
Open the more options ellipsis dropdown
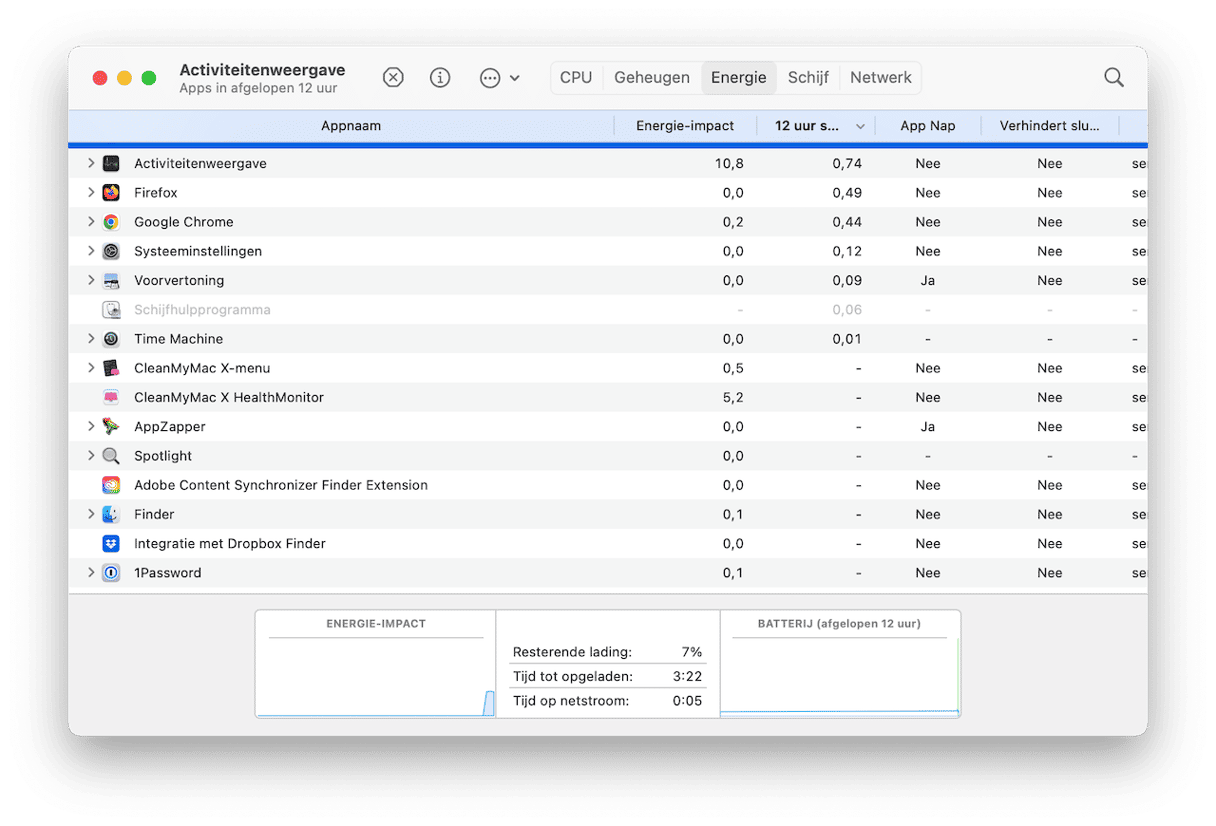(x=499, y=78)
